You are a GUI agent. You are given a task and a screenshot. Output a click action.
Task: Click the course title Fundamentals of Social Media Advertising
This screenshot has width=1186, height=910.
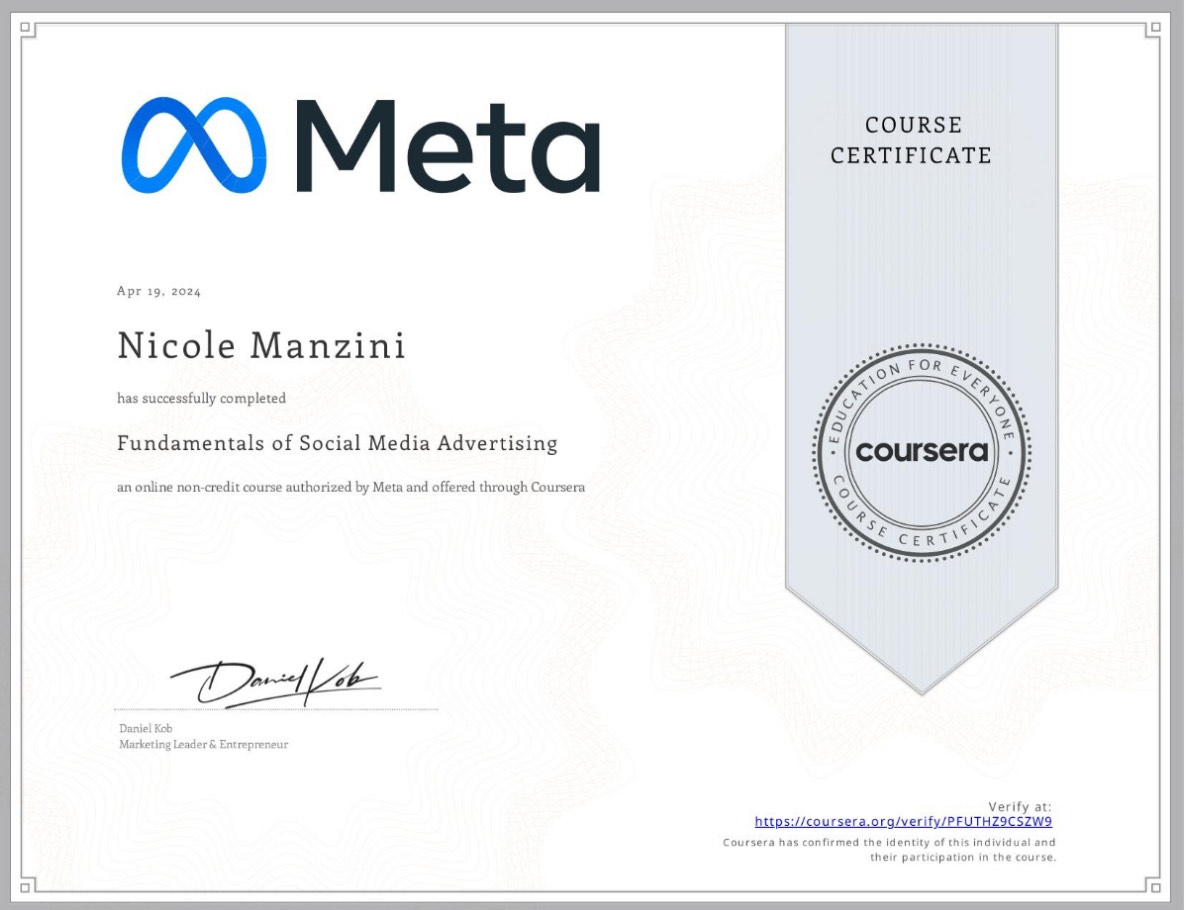(337, 443)
